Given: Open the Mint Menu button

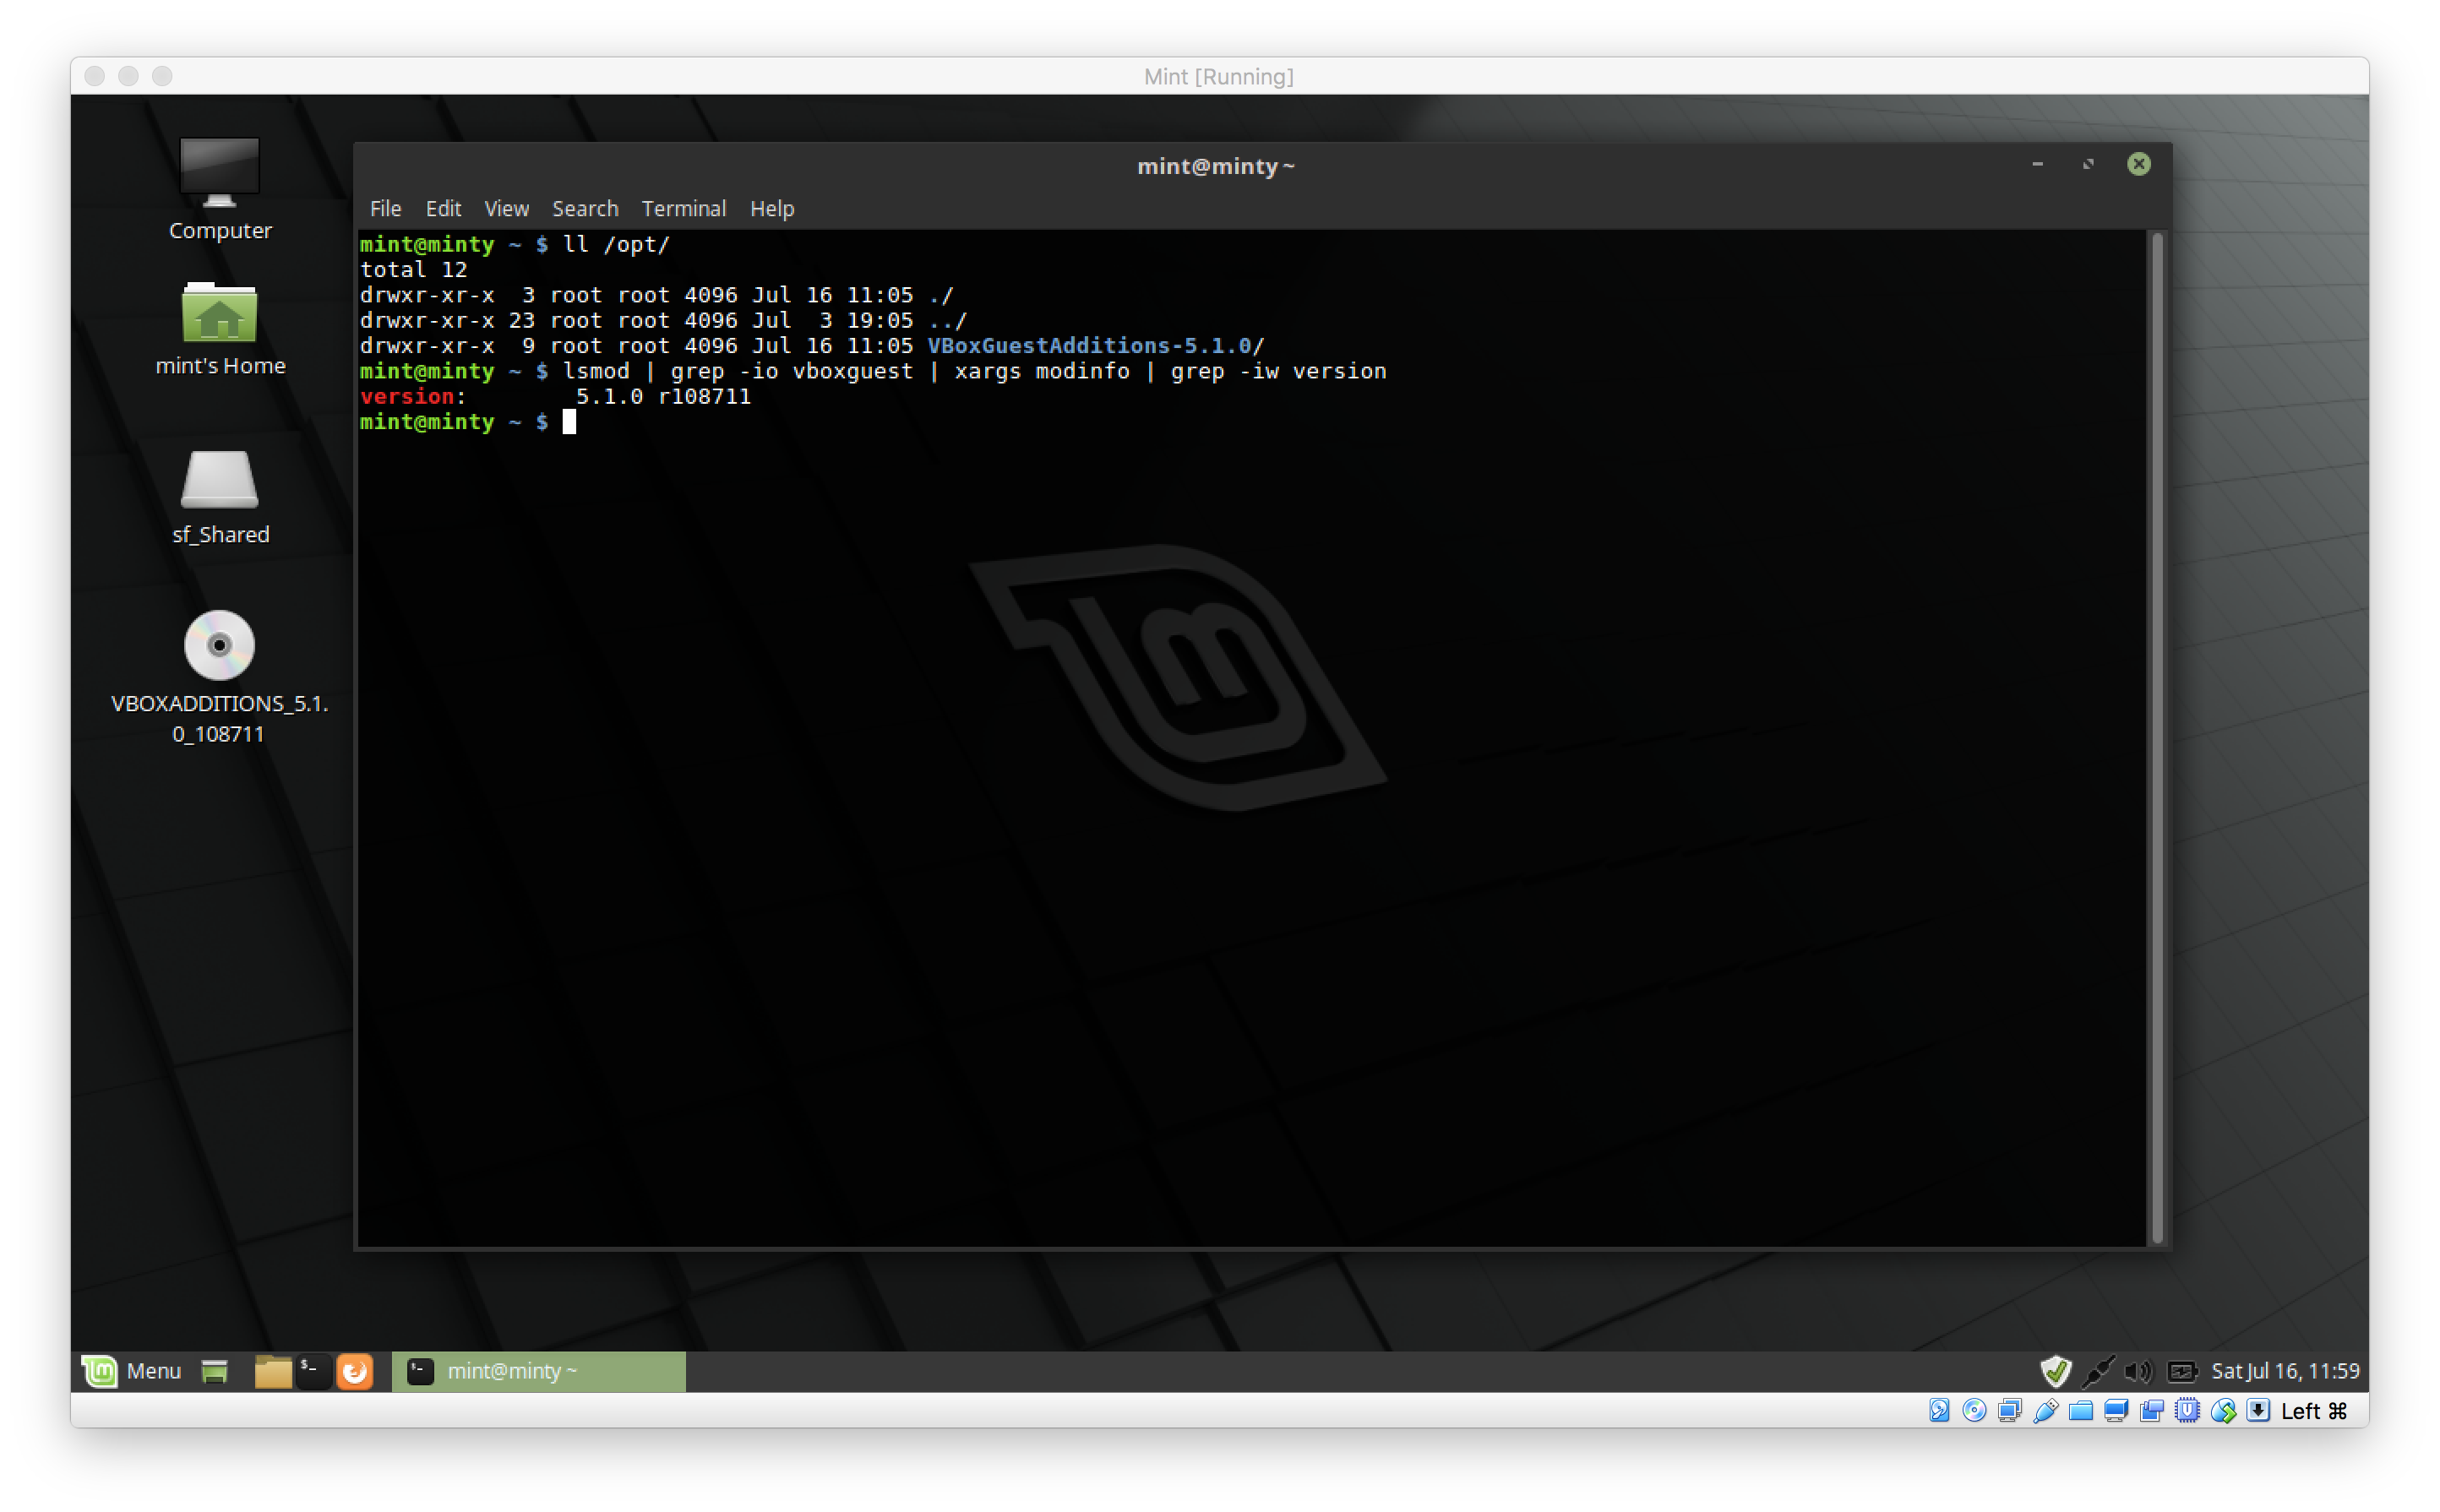Looking at the screenshot, I should click(131, 1371).
